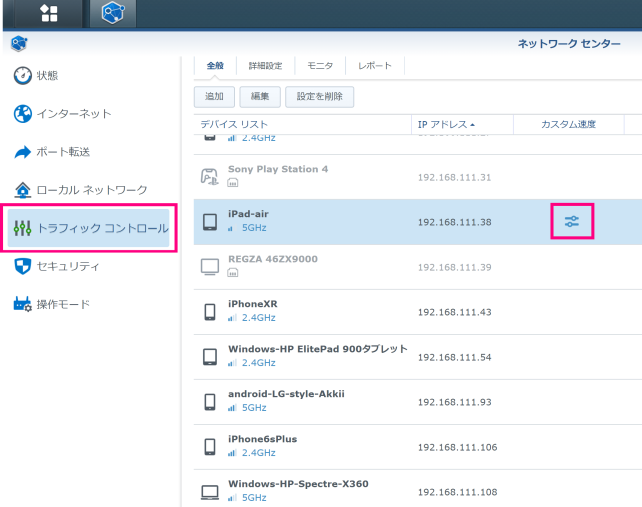Image resolution: width=642 pixels, height=507 pixels.
Task: Click 設定を削除 button
Action: [x=319, y=97]
